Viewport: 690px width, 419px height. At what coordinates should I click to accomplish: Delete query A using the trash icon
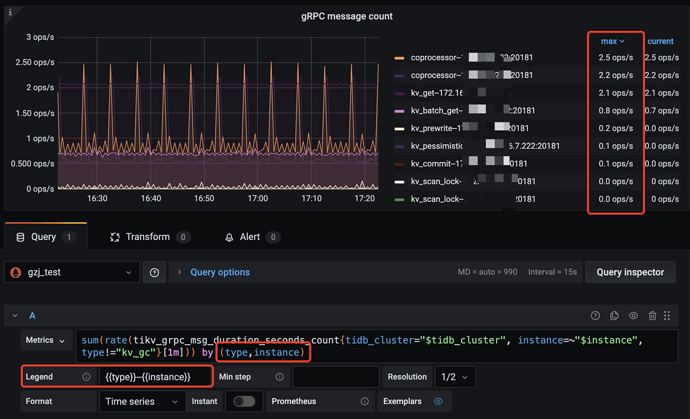tap(652, 316)
